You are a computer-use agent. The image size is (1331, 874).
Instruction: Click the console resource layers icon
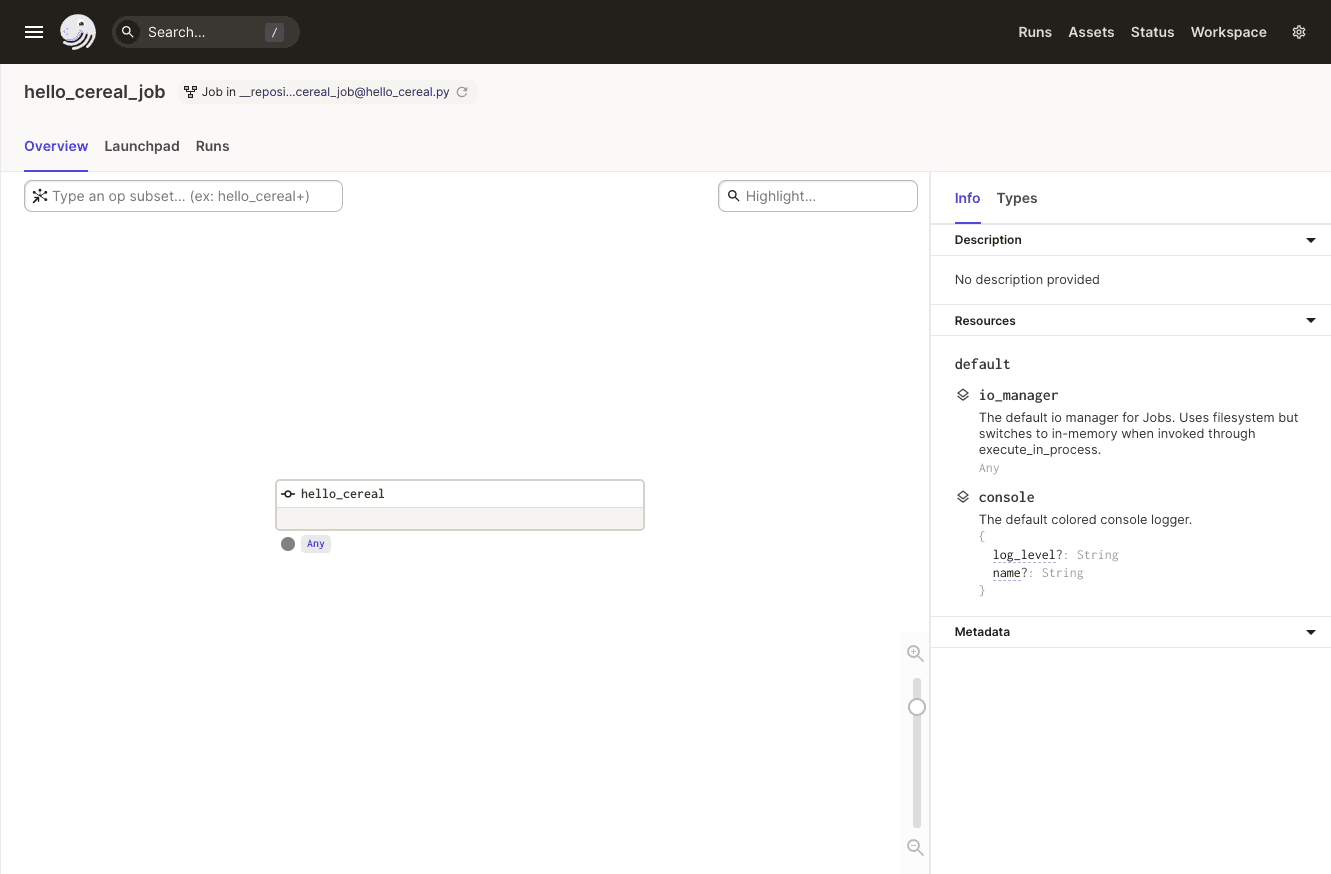(963, 497)
